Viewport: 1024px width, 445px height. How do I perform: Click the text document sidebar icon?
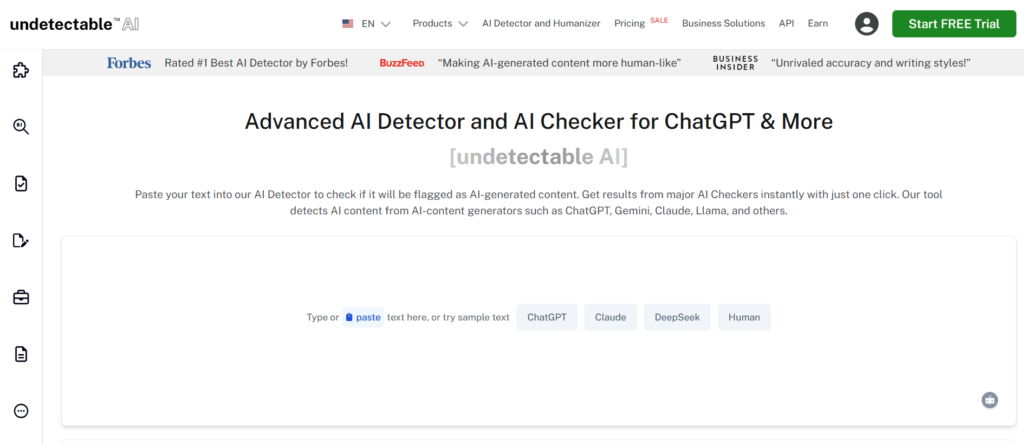(x=20, y=354)
